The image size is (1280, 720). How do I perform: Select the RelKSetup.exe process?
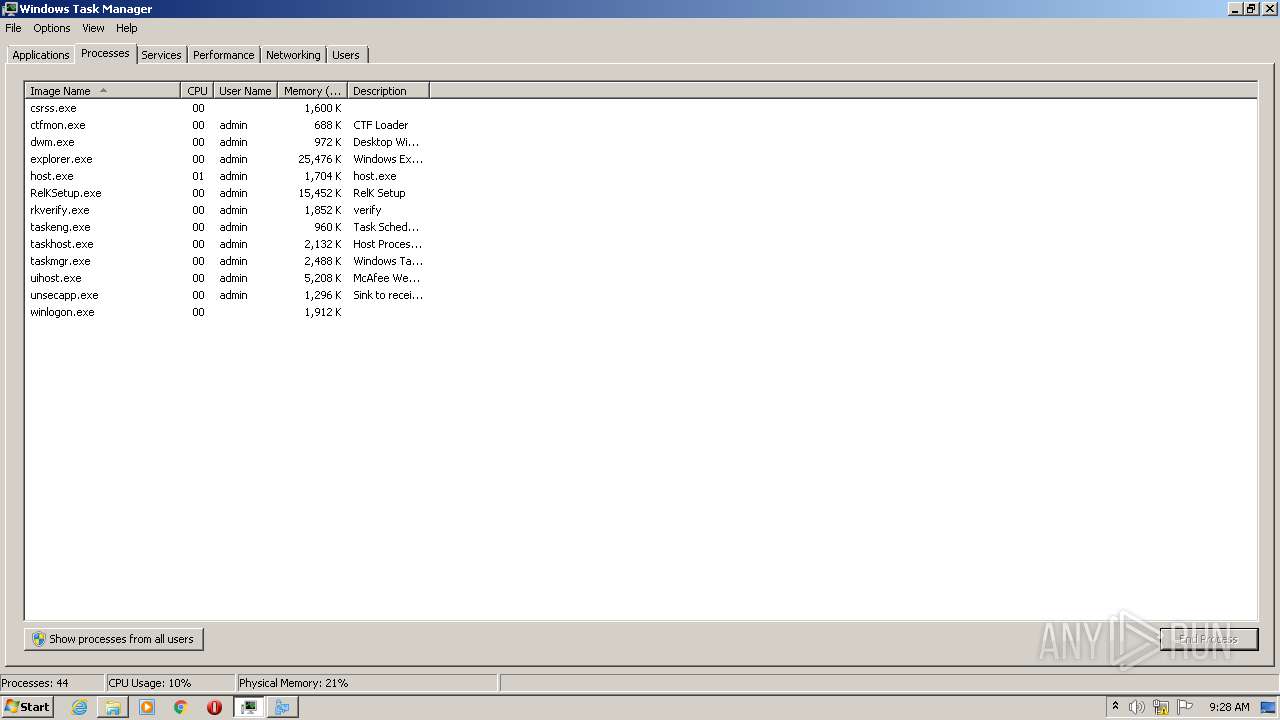[x=66, y=193]
